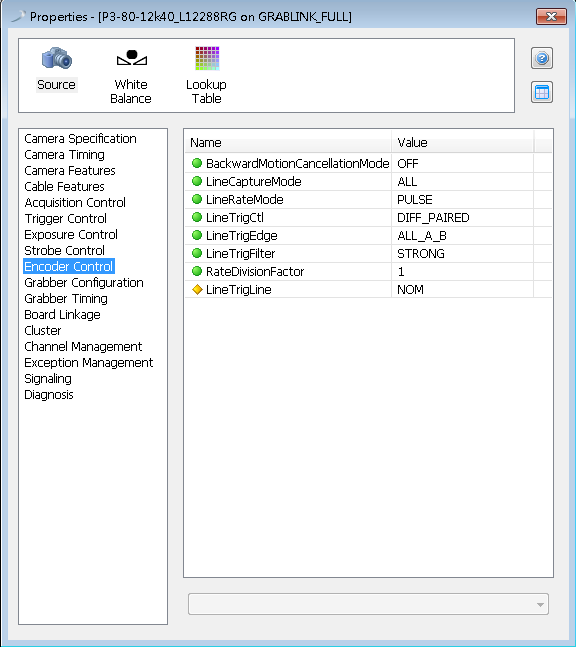The image size is (576, 647).
Task: Select the LineCaptureMode parameter name
Action: tap(254, 182)
